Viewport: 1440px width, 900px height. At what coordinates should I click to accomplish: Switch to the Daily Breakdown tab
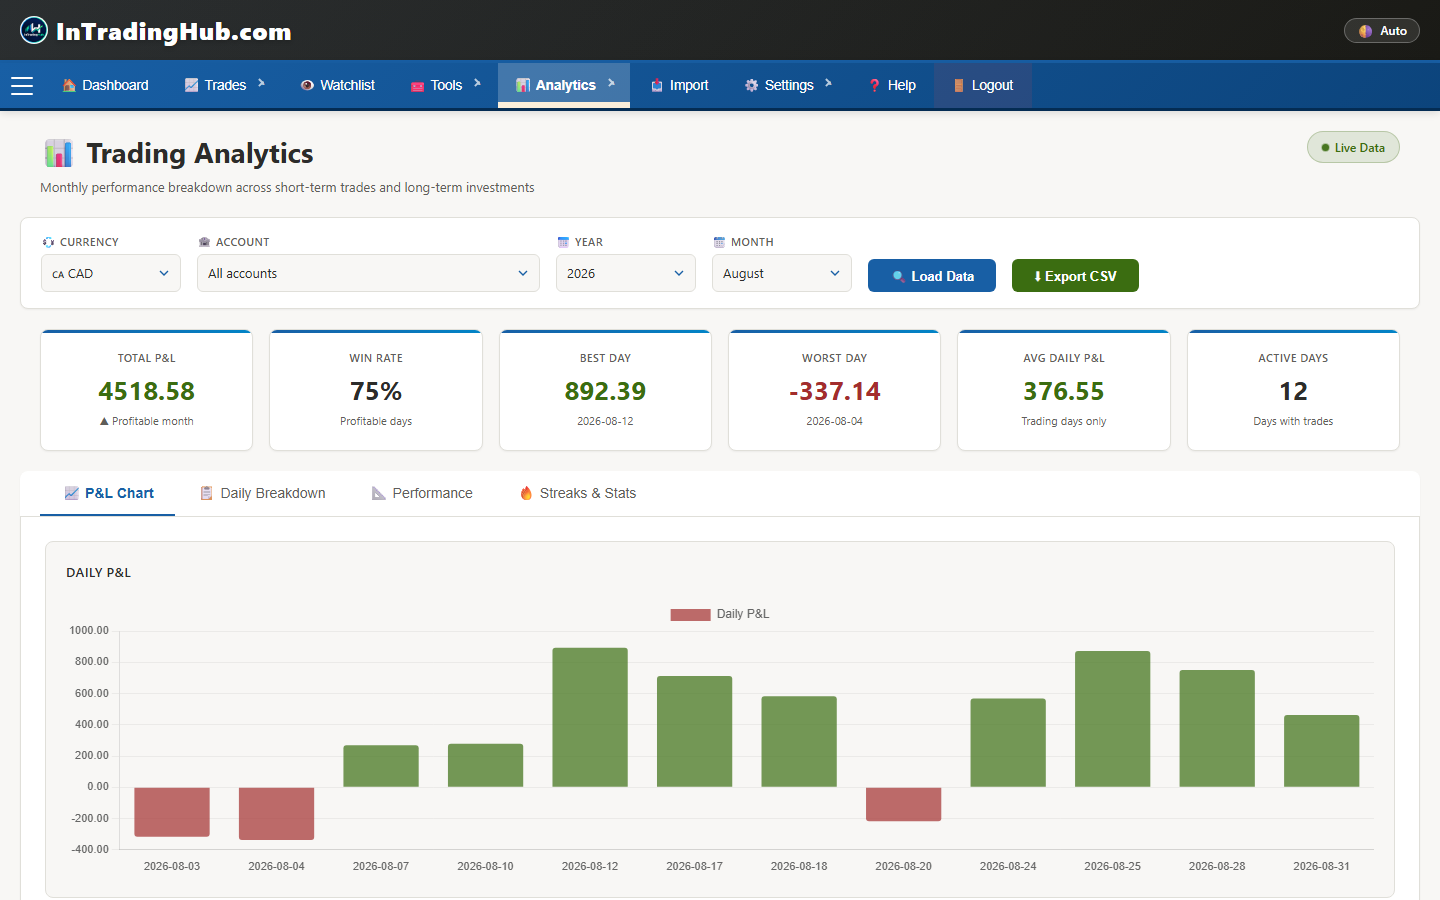click(x=263, y=493)
